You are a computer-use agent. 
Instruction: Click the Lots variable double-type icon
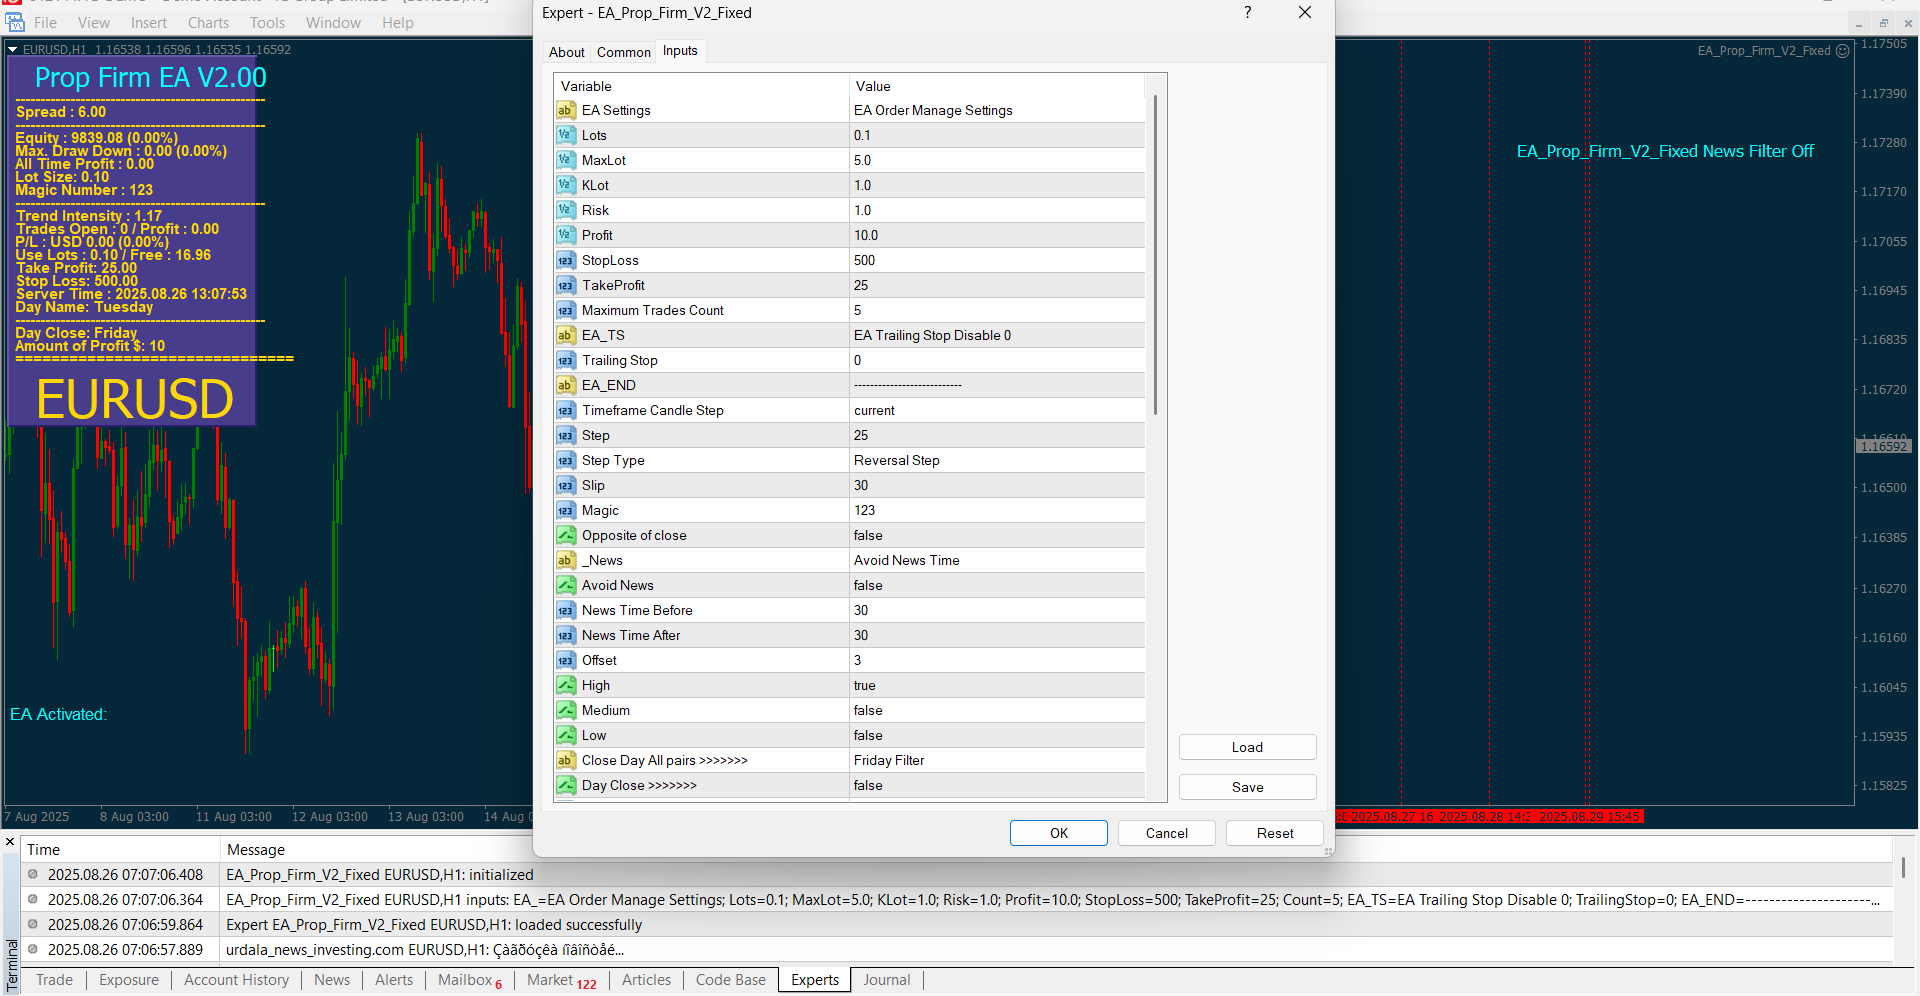pyautogui.click(x=566, y=135)
